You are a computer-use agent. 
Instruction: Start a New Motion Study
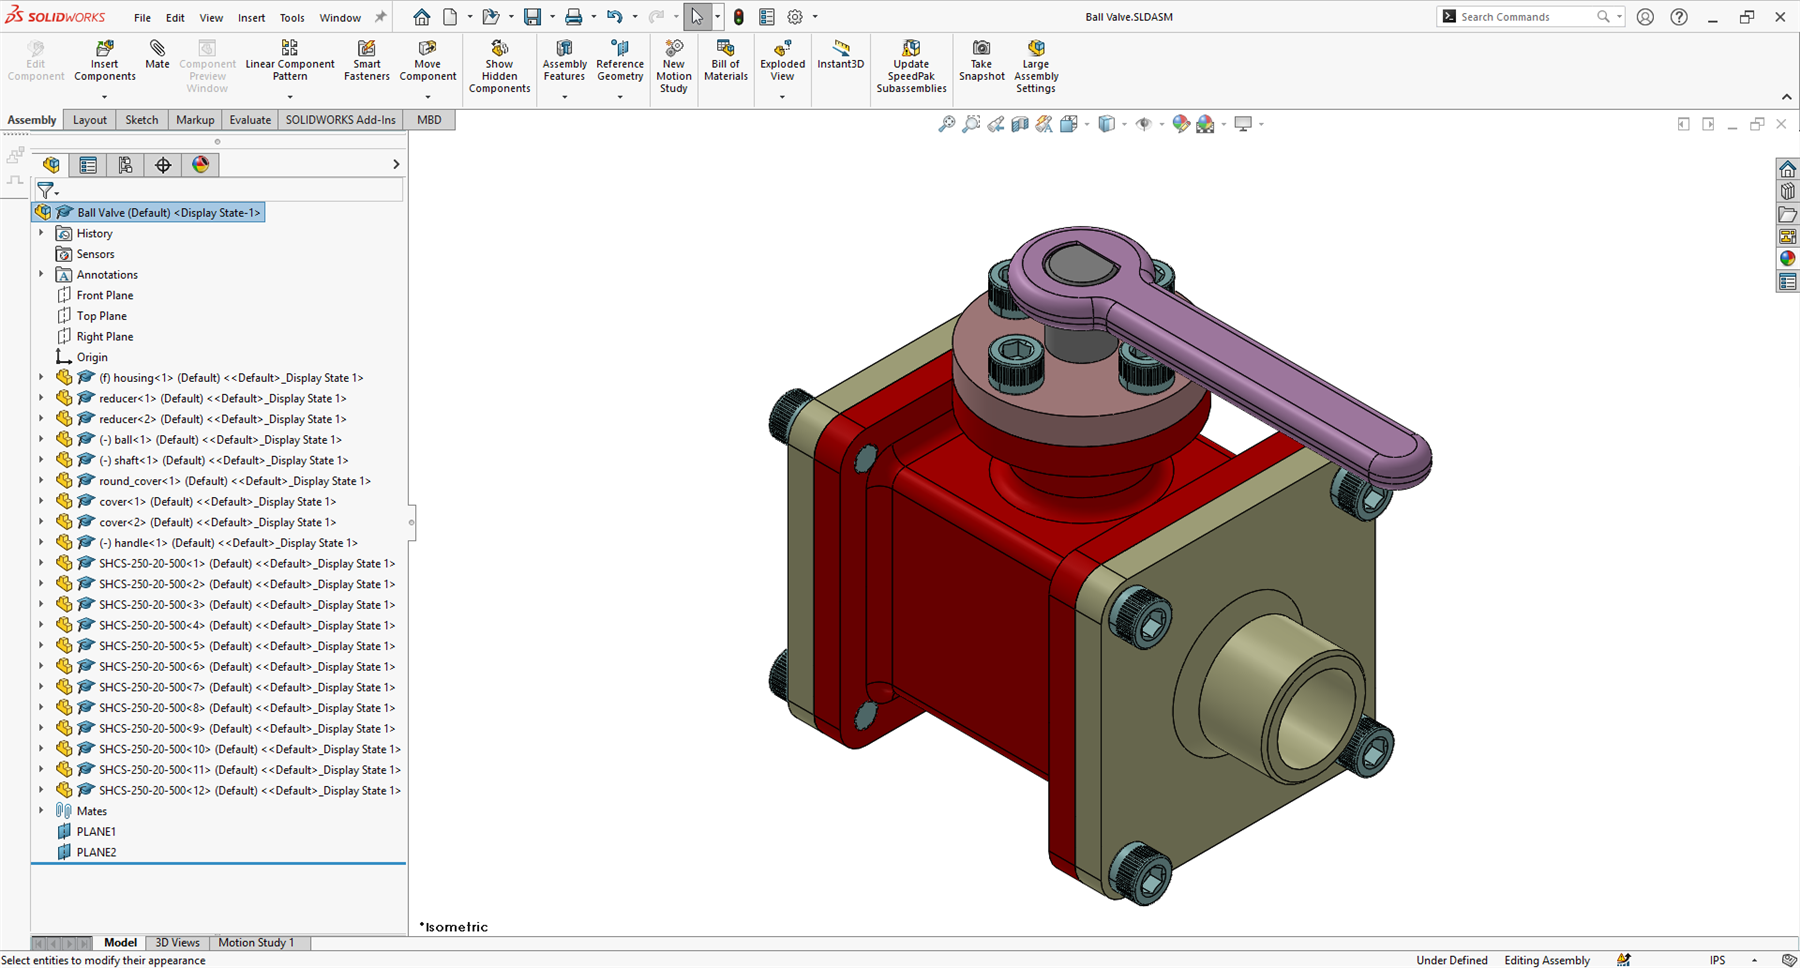click(673, 67)
